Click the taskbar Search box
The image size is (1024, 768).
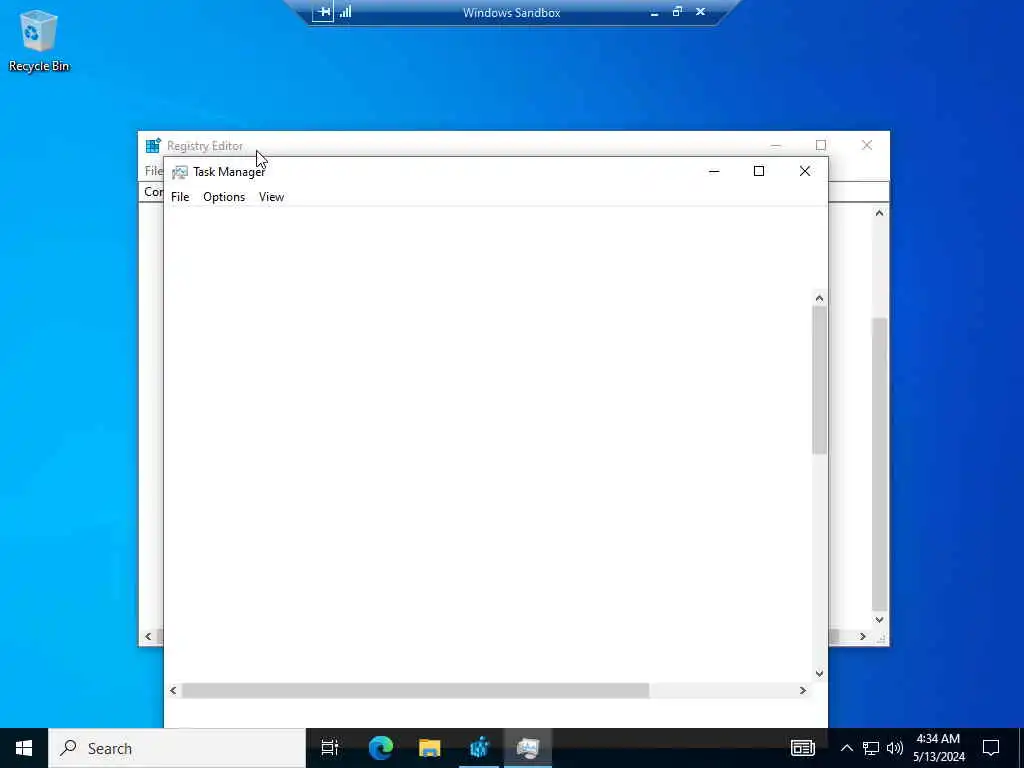(x=177, y=748)
